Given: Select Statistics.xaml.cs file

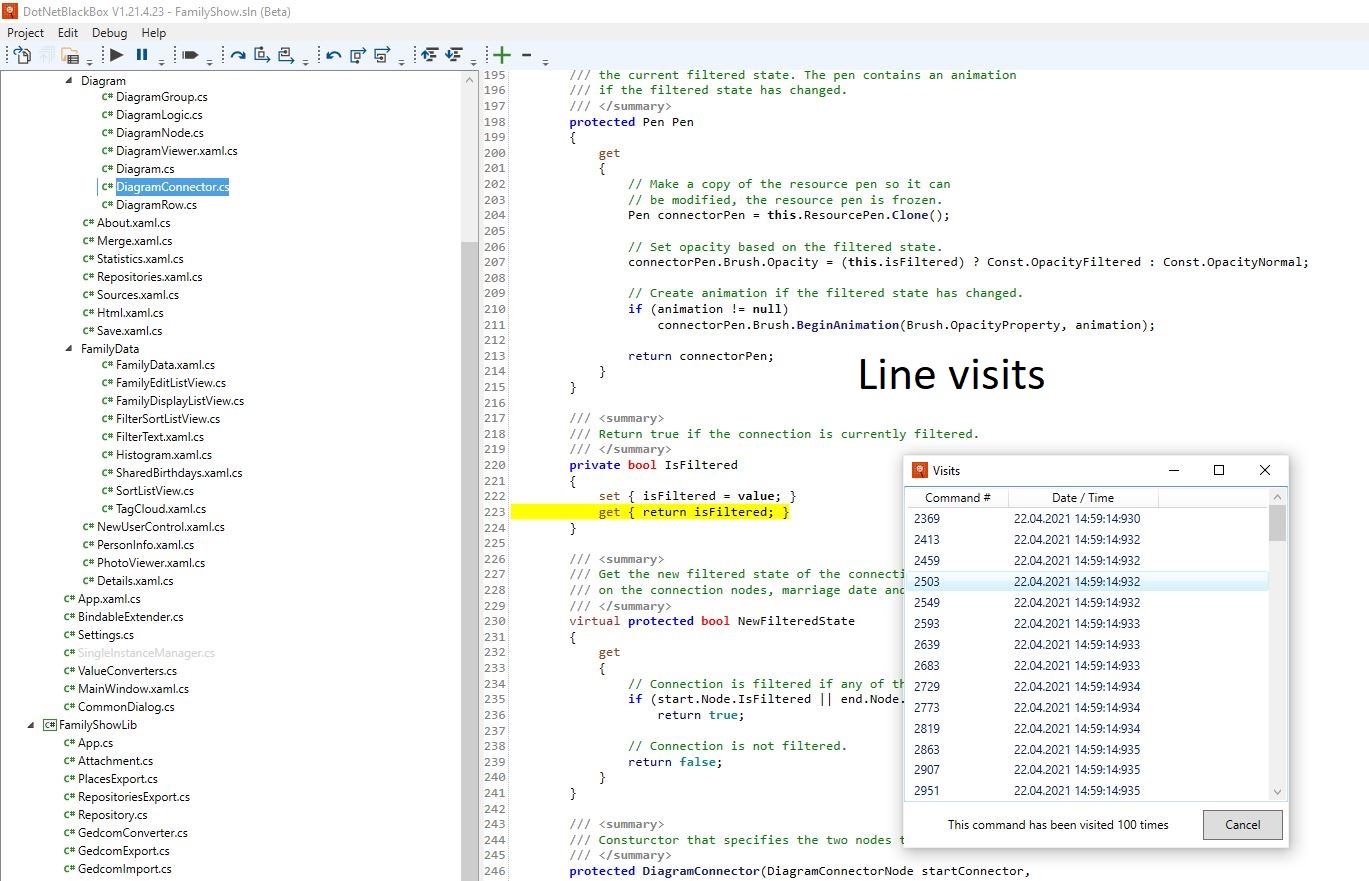Looking at the screenshot, I should tap(140, 259).
